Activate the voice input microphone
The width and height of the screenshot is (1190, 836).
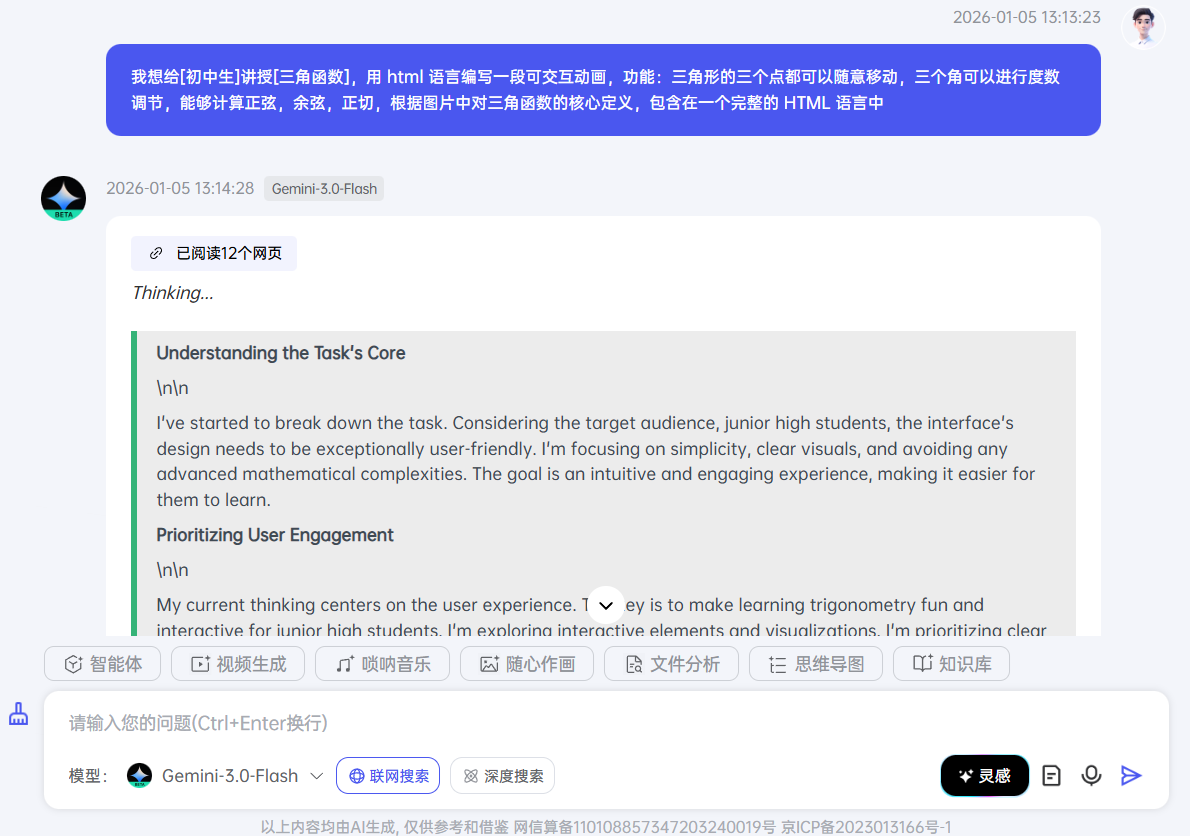pyautogui.click(x=1091, y=775)
